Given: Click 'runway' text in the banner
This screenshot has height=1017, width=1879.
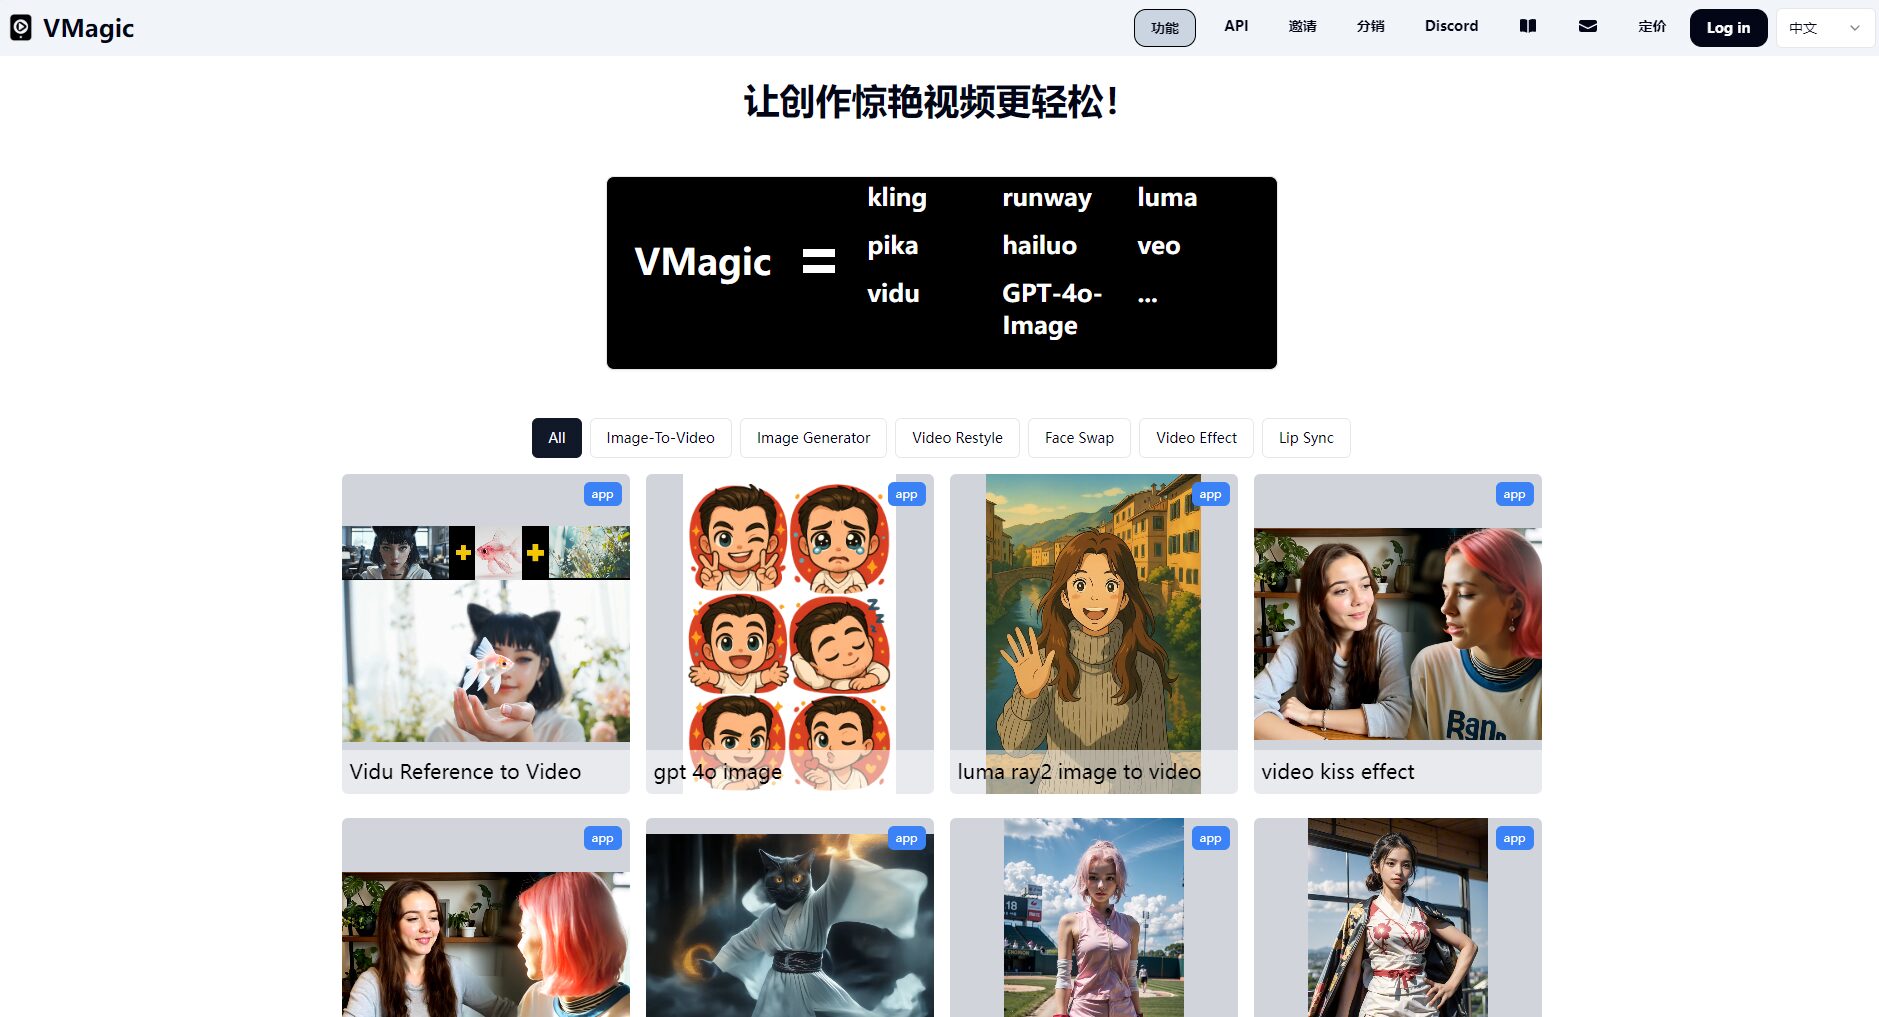Looking at the screenshot, I should pyautogui.click(x=1047, y=198).
